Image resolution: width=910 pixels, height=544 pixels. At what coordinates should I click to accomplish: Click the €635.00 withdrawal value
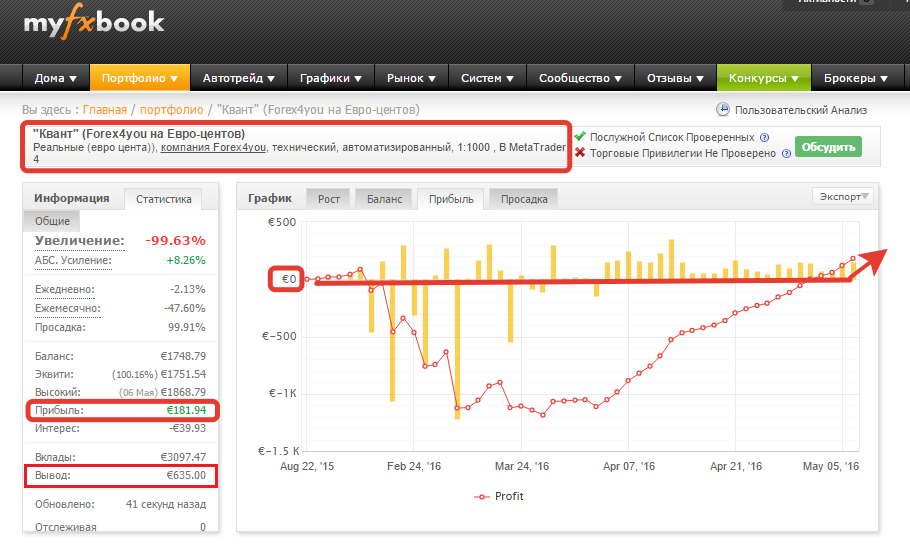[x=186, y=475]
